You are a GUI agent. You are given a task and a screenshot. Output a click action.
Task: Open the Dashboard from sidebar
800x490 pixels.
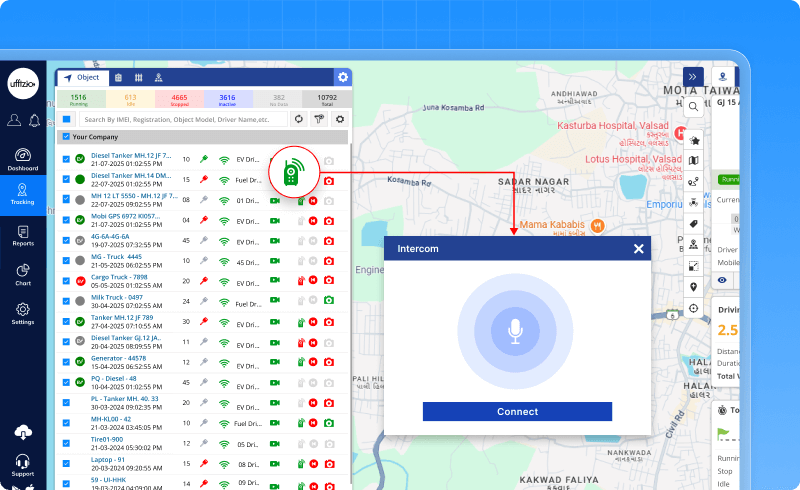(x=23, y=159)
